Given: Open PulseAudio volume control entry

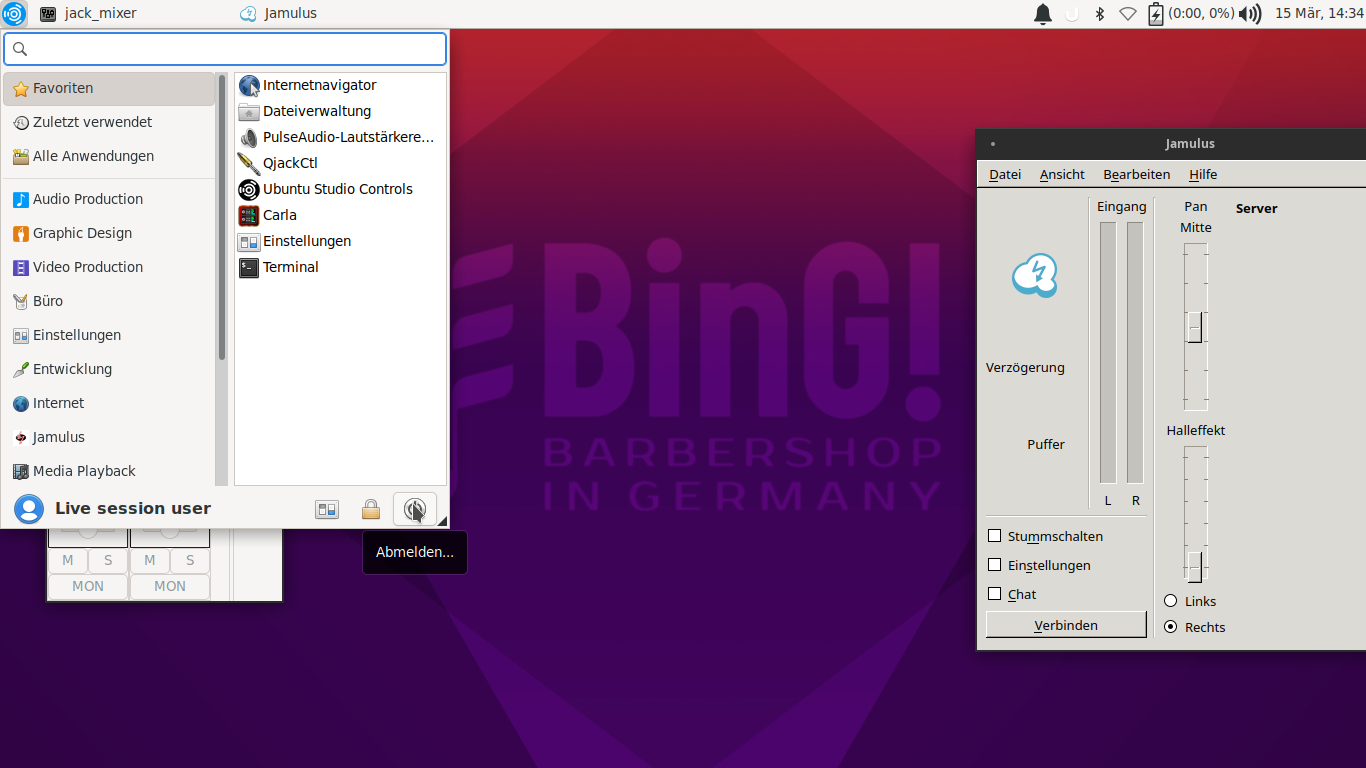Looking at the screenshot, I should 347,137.
